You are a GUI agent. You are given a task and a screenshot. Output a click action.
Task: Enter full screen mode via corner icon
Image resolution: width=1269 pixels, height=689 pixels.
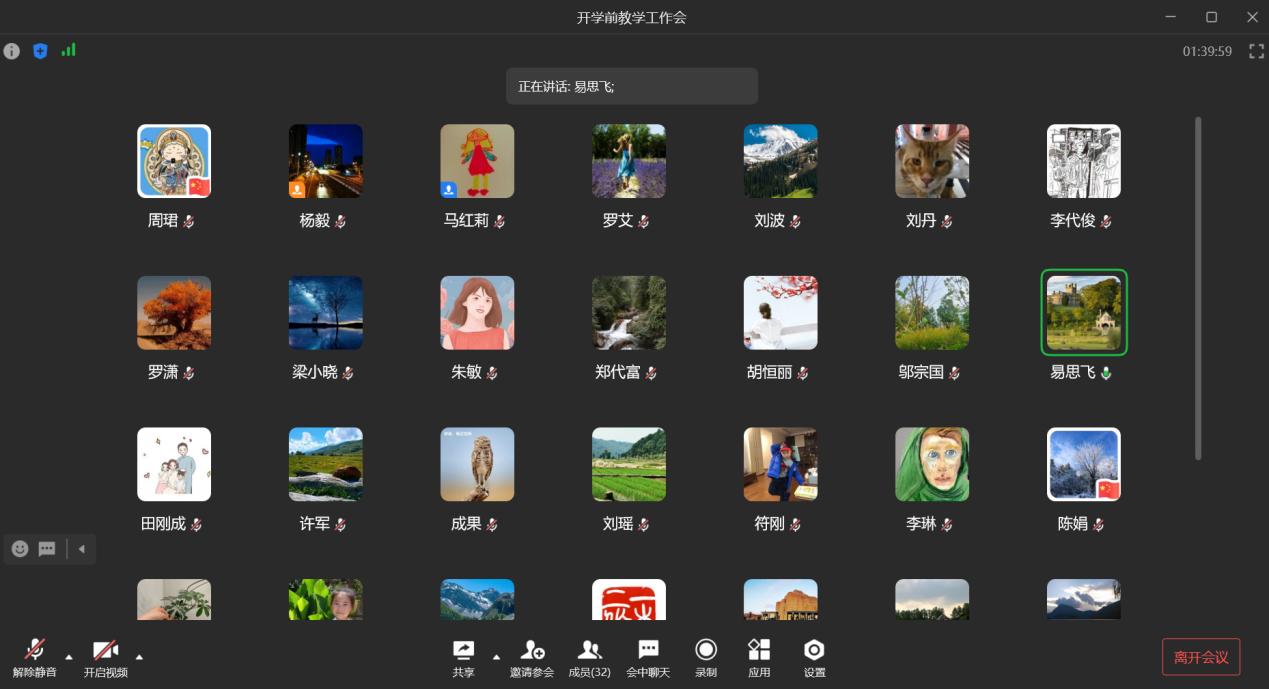[x=1256, y=51]
